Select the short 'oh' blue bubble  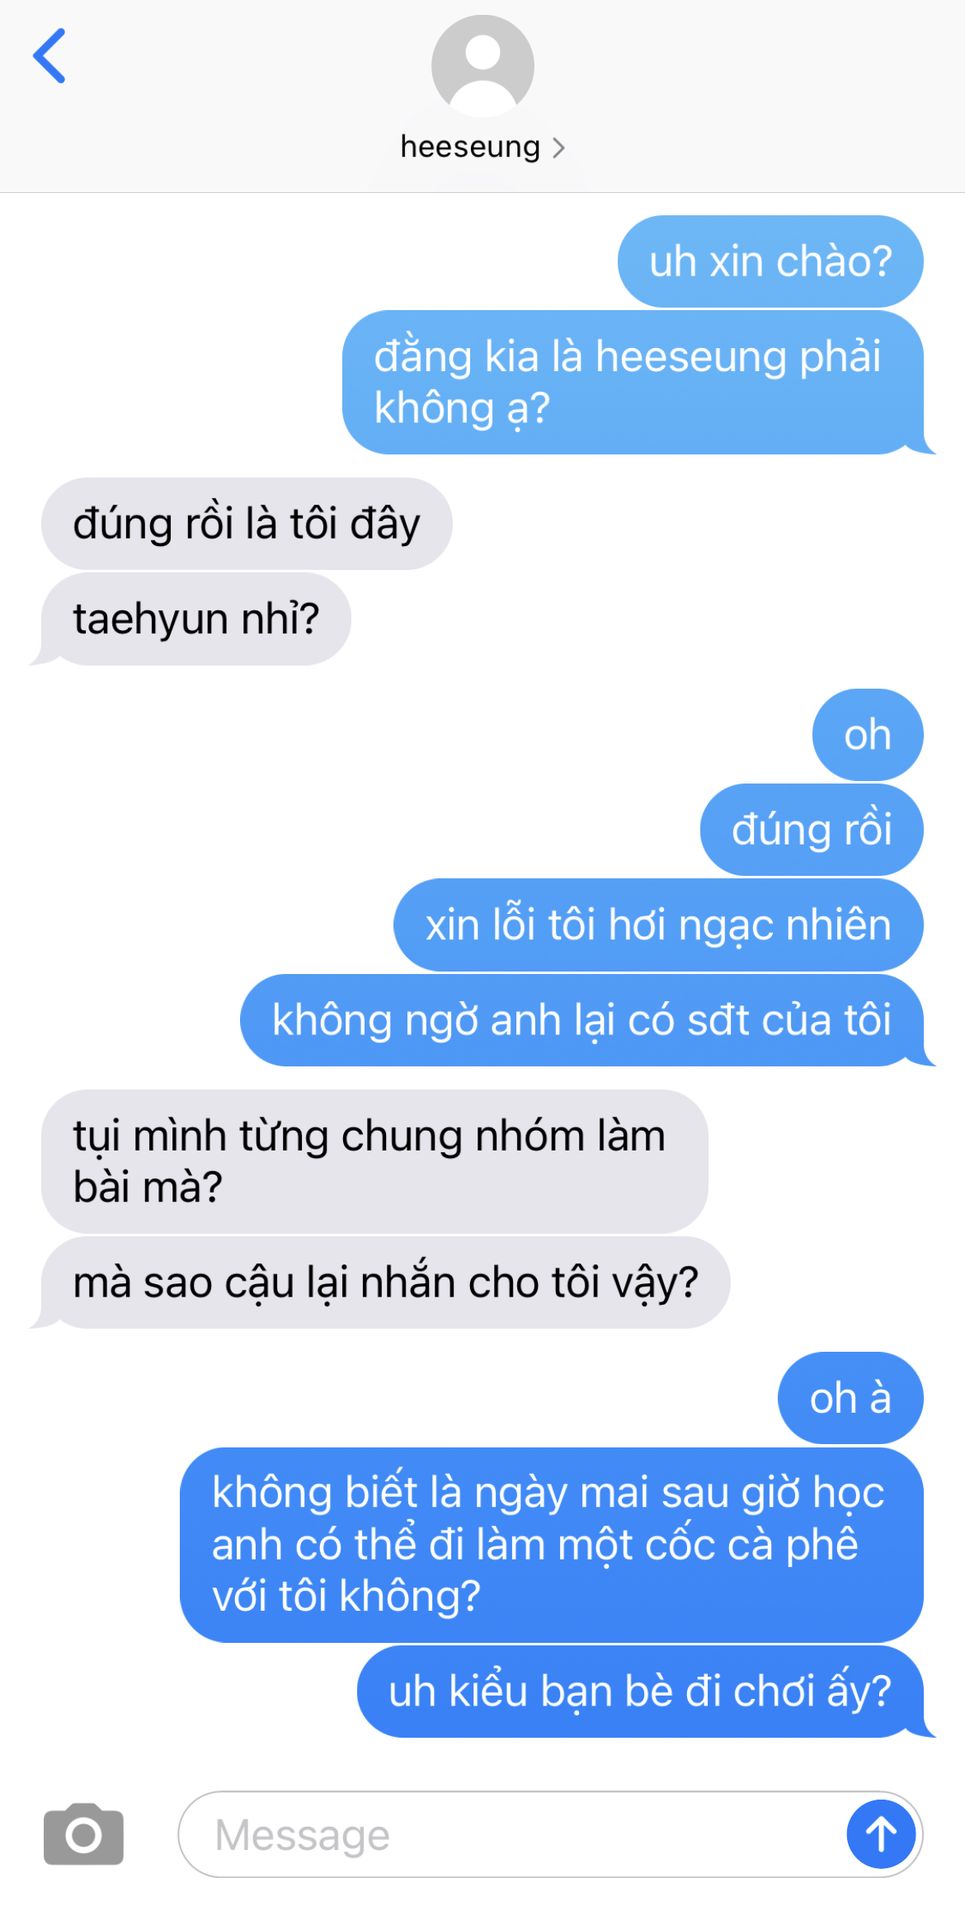click(868, 735)
